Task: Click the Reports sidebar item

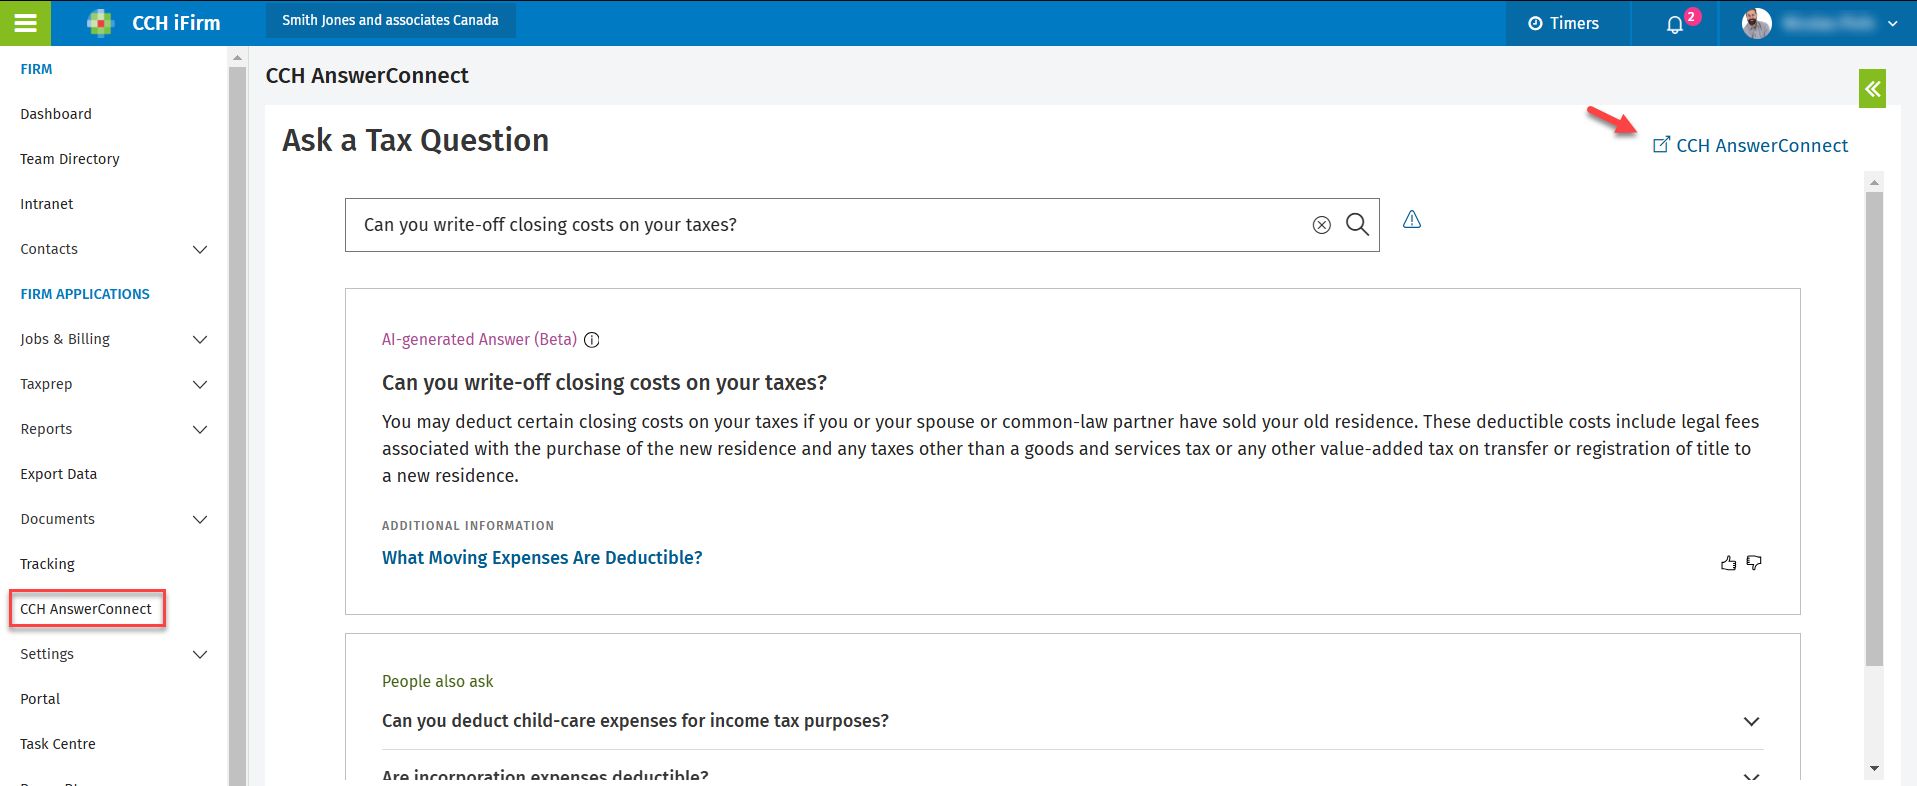Action: [x=46, y=429]
